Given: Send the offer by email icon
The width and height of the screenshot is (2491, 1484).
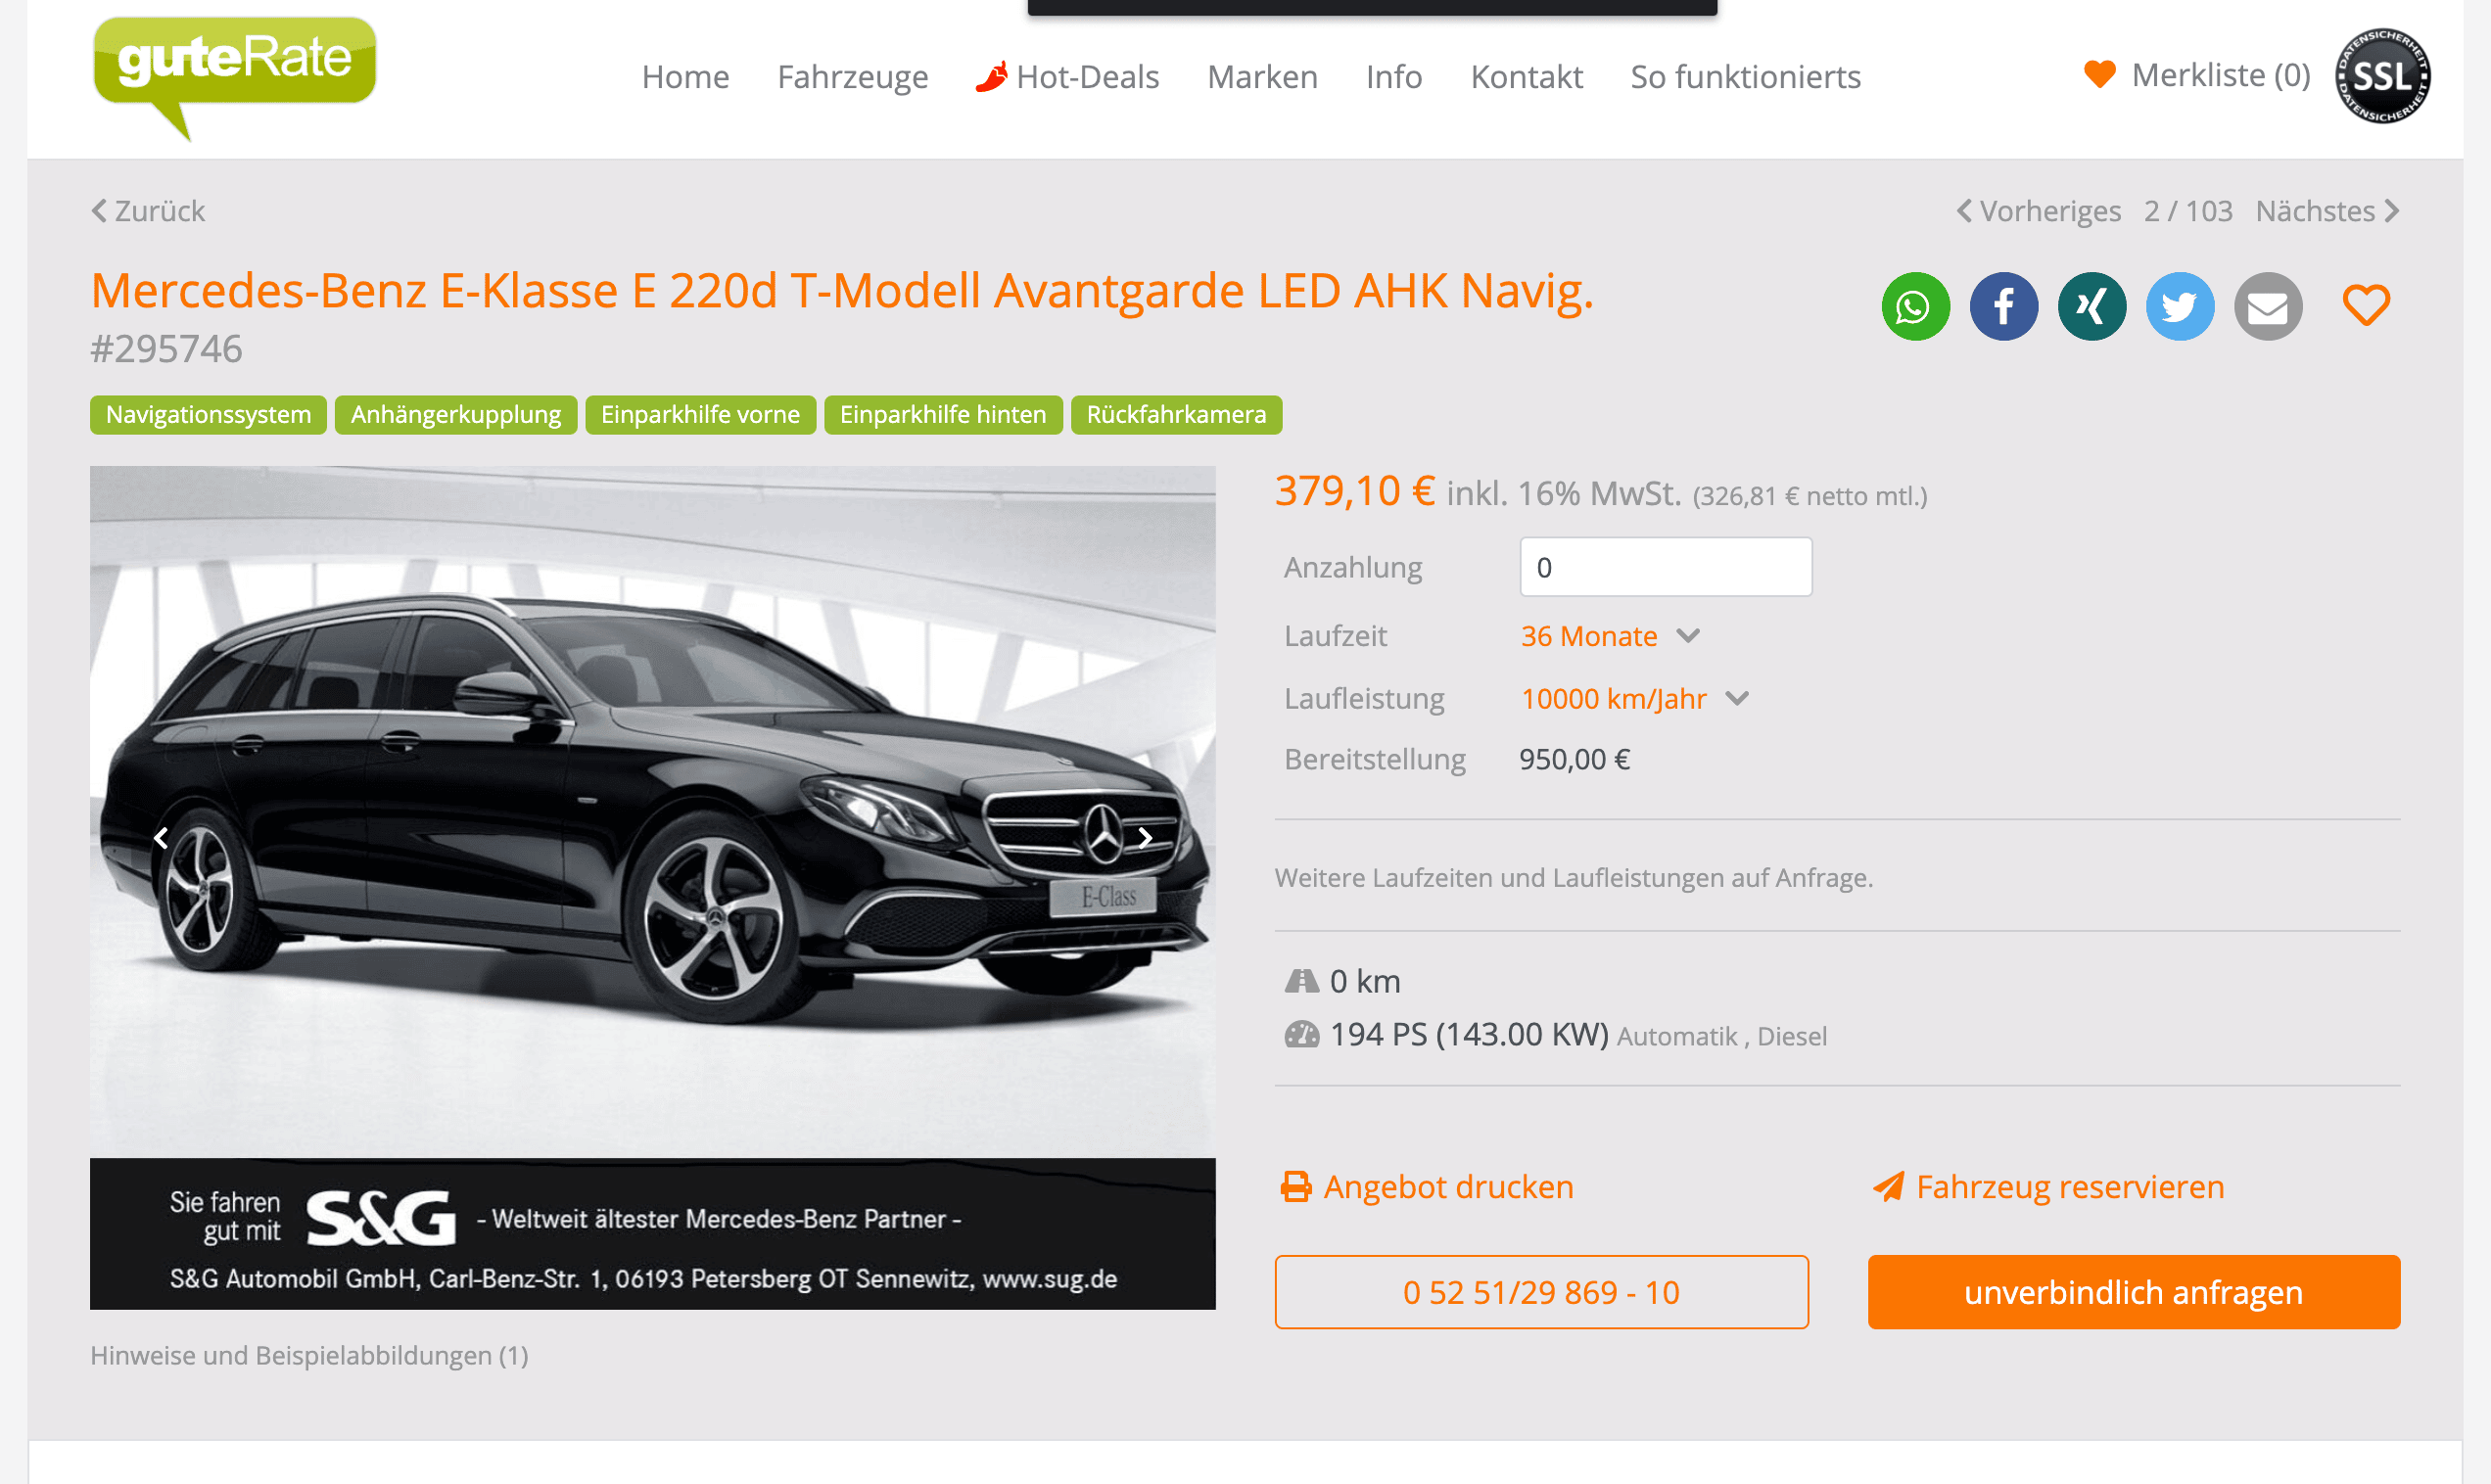Looking at the screenshot, I should coord(2267,306).
